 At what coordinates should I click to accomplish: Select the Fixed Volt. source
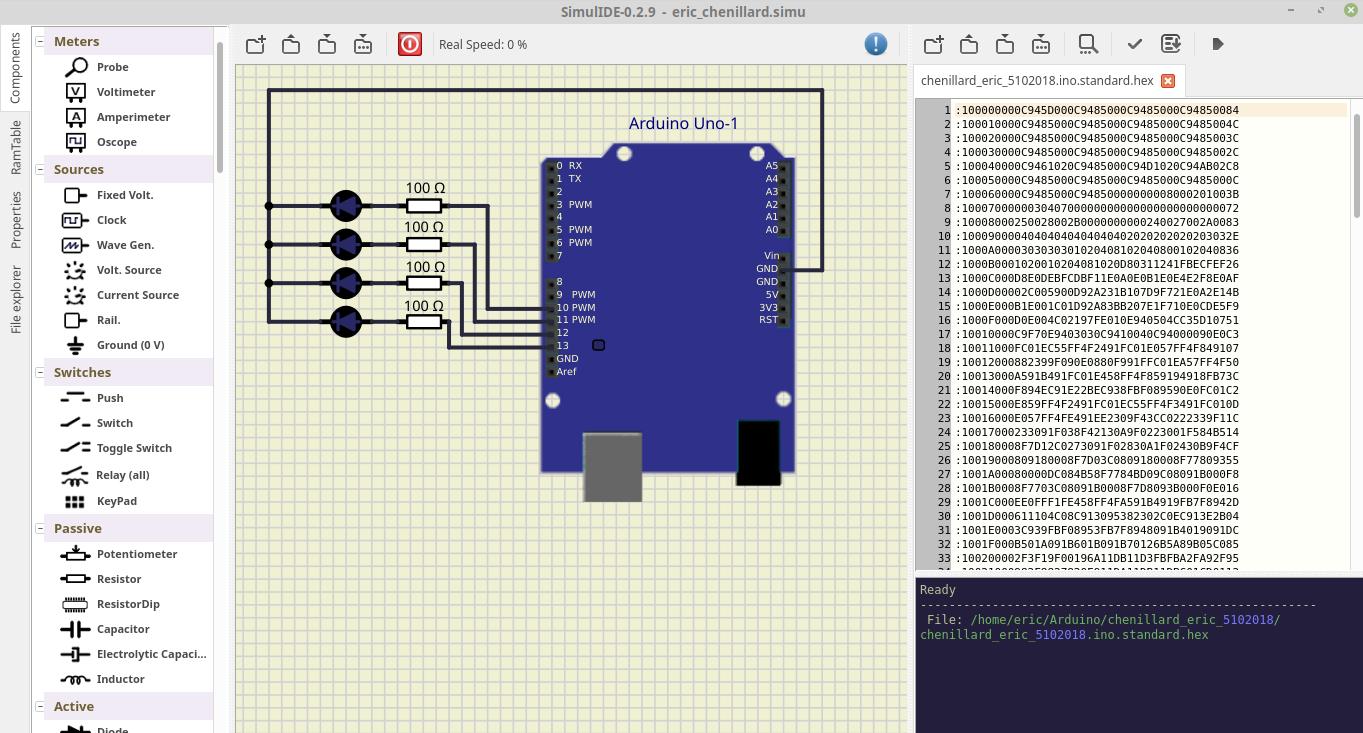(124, 195)
